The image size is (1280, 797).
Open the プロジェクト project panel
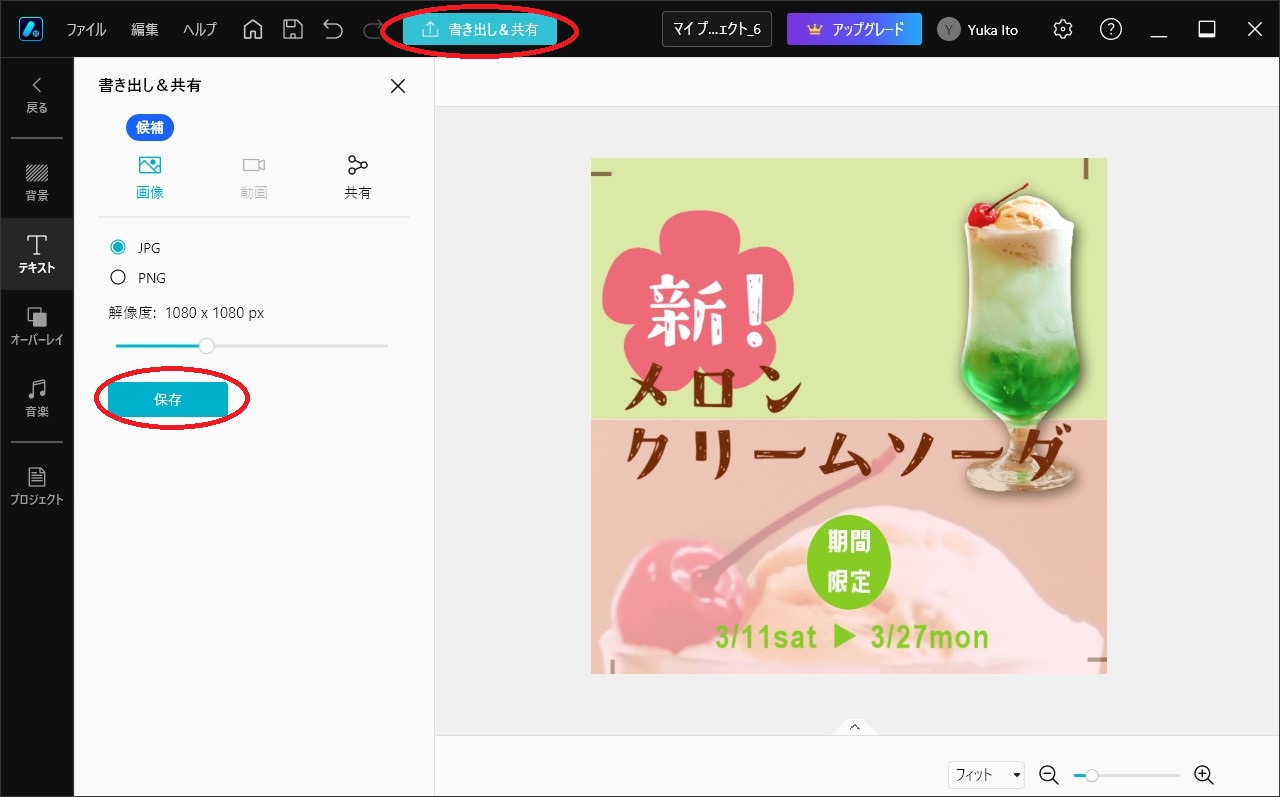coord(37,486)
